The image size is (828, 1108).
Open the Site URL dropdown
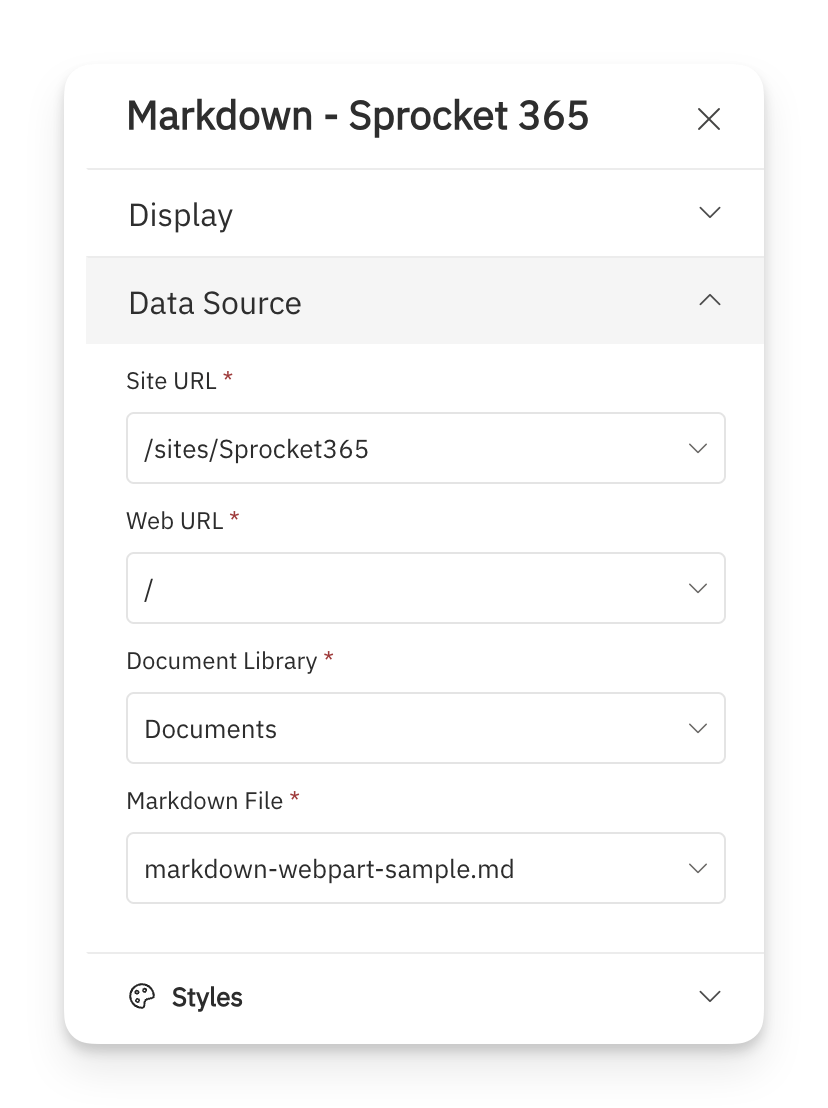click(426, 448)
